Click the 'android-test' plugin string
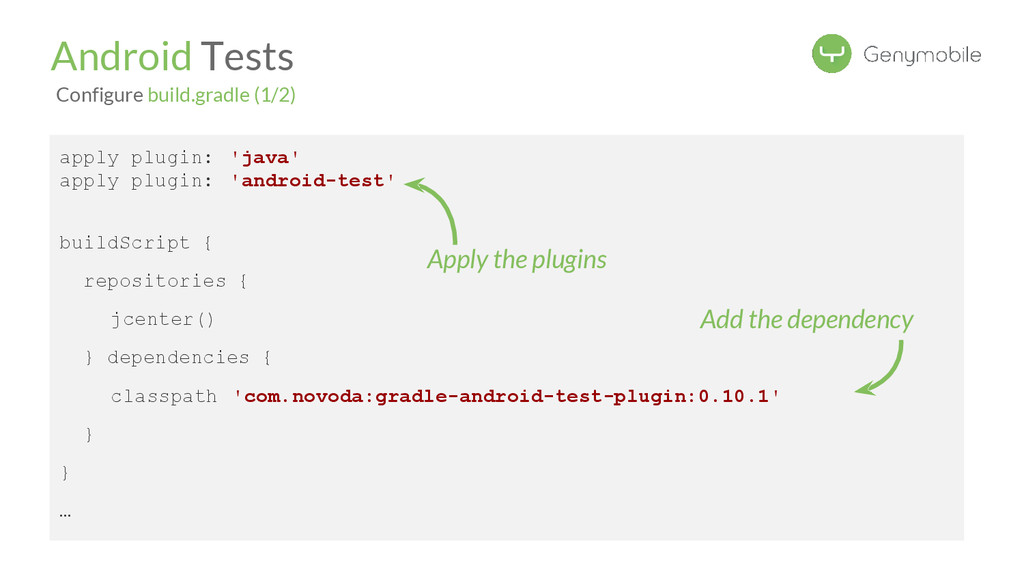 (x=313, y=181)
